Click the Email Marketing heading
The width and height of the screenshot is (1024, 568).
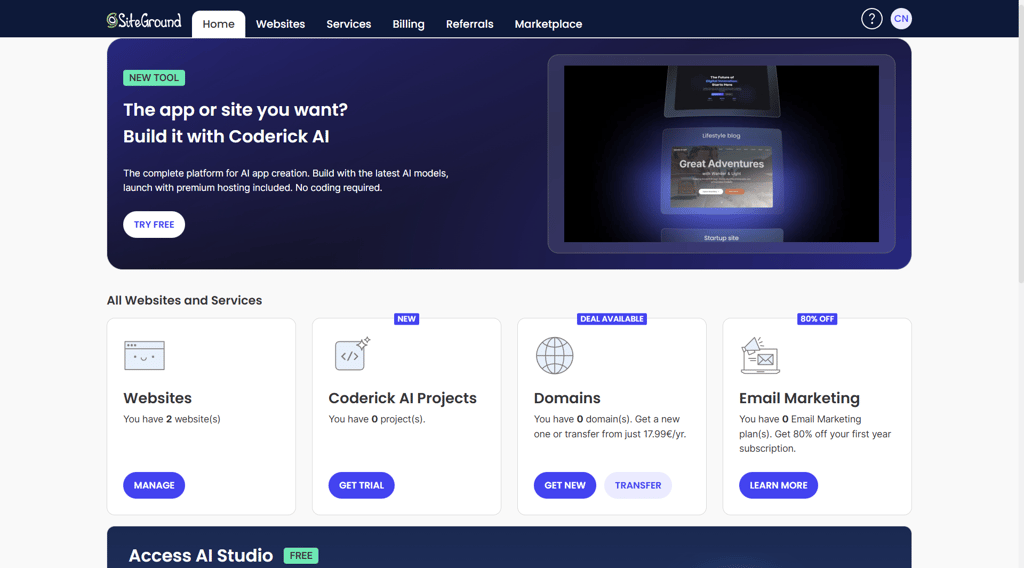(799, 398)
